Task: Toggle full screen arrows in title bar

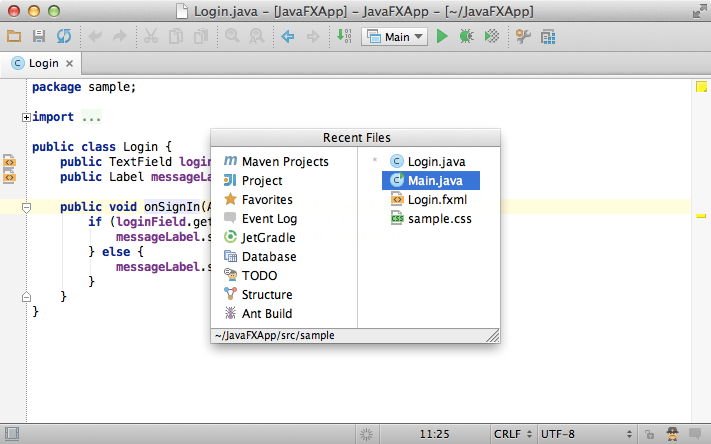Action: click(x=700, y=11)
